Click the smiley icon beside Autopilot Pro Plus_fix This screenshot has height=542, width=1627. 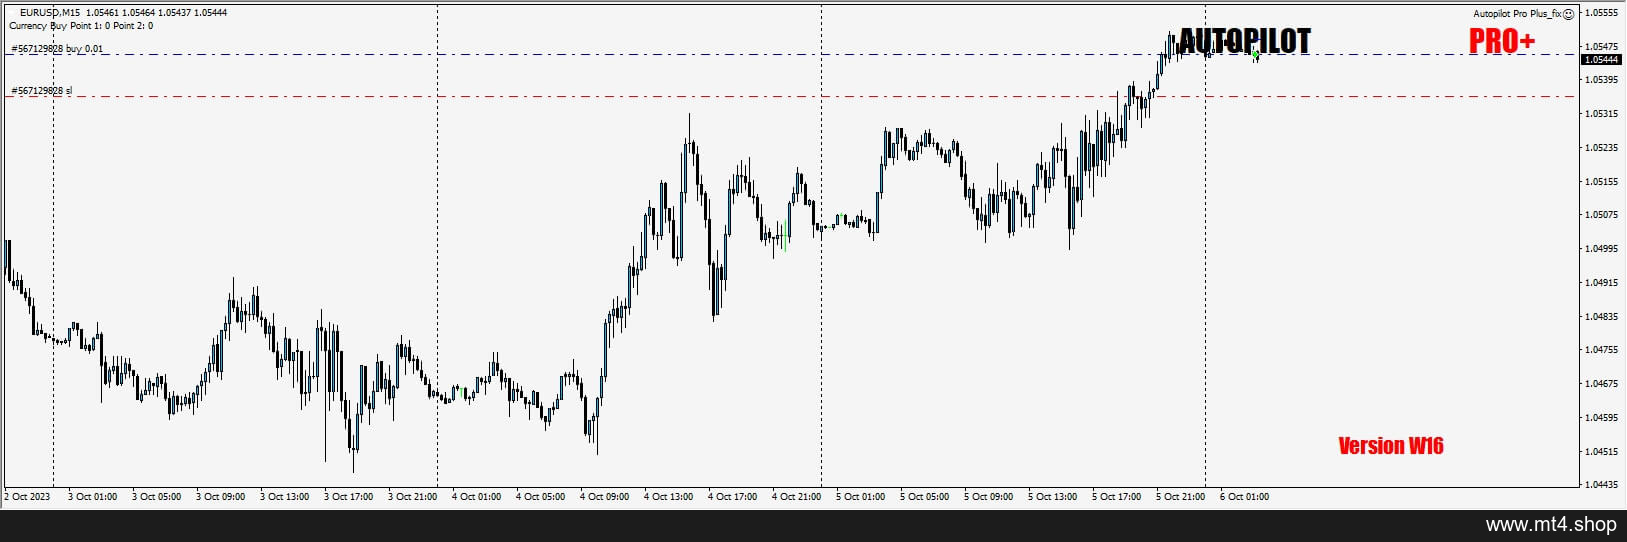1568,14
